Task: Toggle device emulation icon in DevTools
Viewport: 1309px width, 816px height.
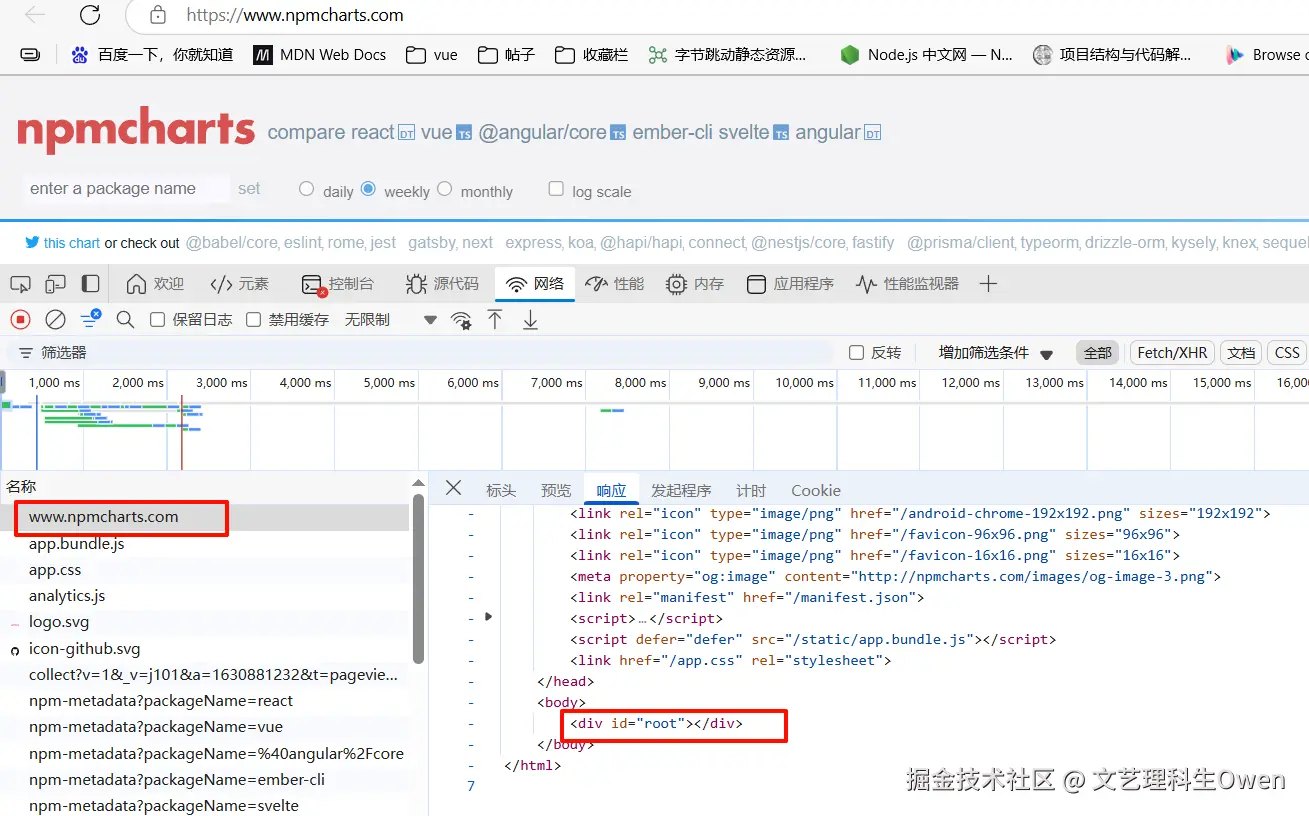Action: (x=55, y=284)
